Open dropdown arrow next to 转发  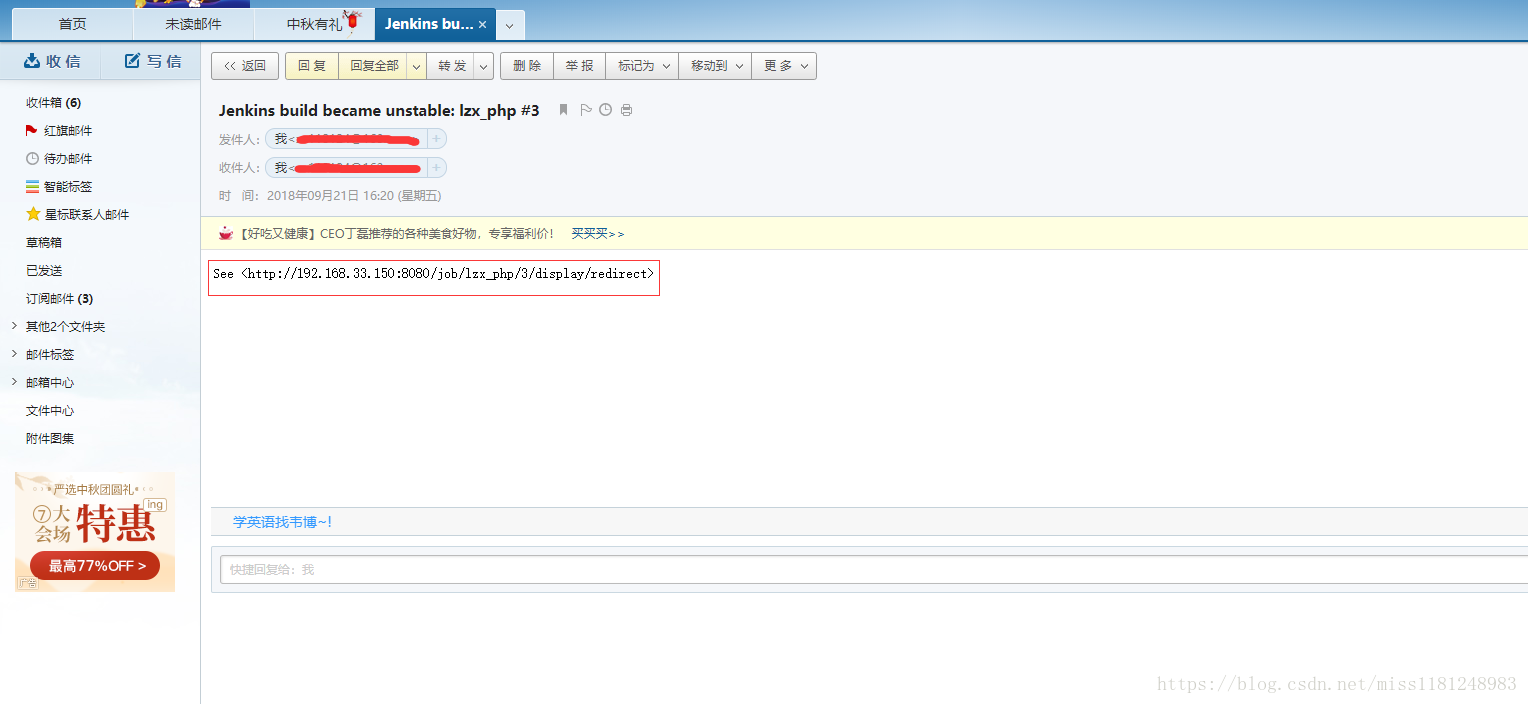[484, 66]
